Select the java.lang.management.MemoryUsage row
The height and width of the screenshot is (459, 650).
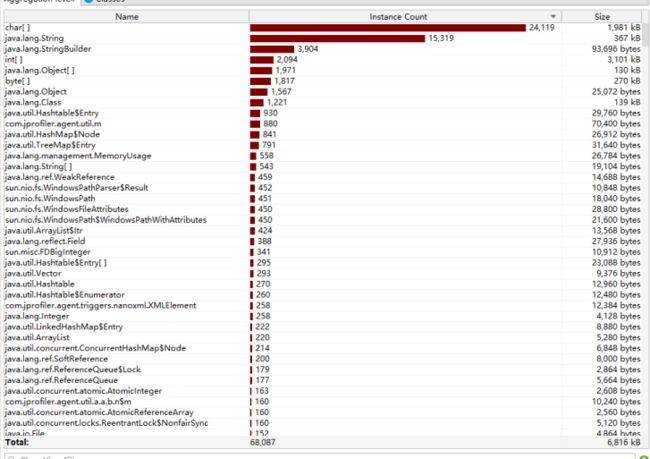click(323, 156)
